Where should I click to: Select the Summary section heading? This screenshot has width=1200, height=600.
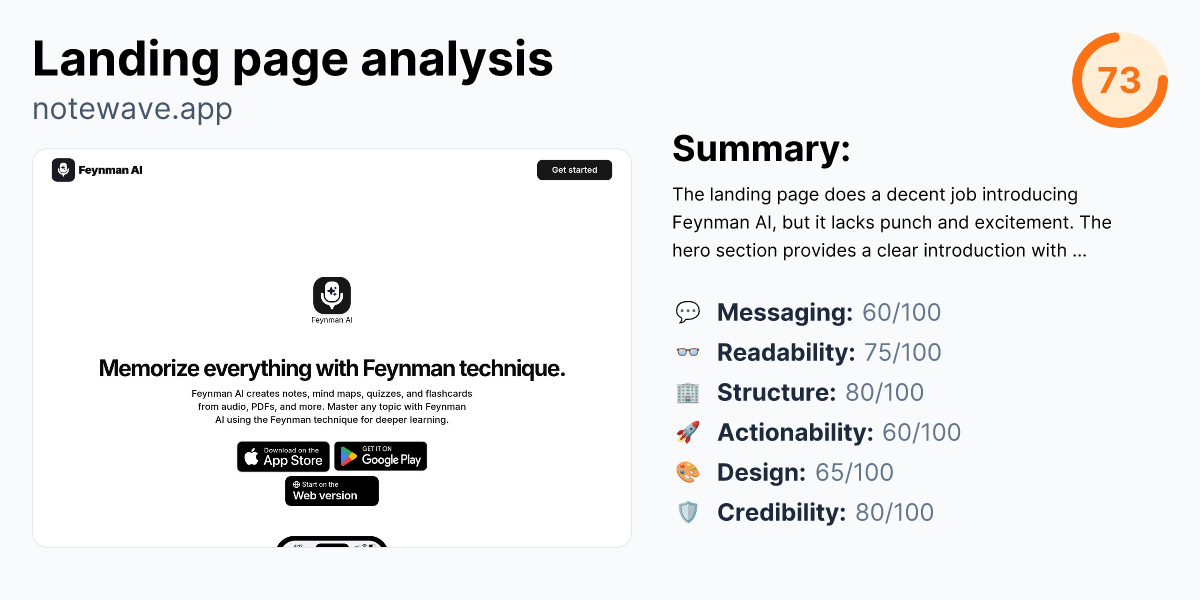pos(761,148)
